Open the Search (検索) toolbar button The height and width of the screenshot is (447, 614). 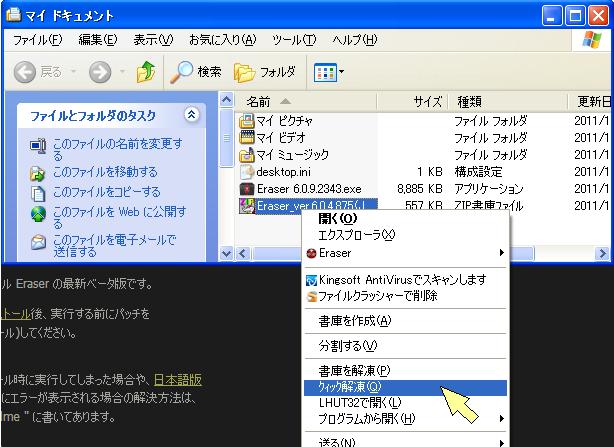[195, 72]
